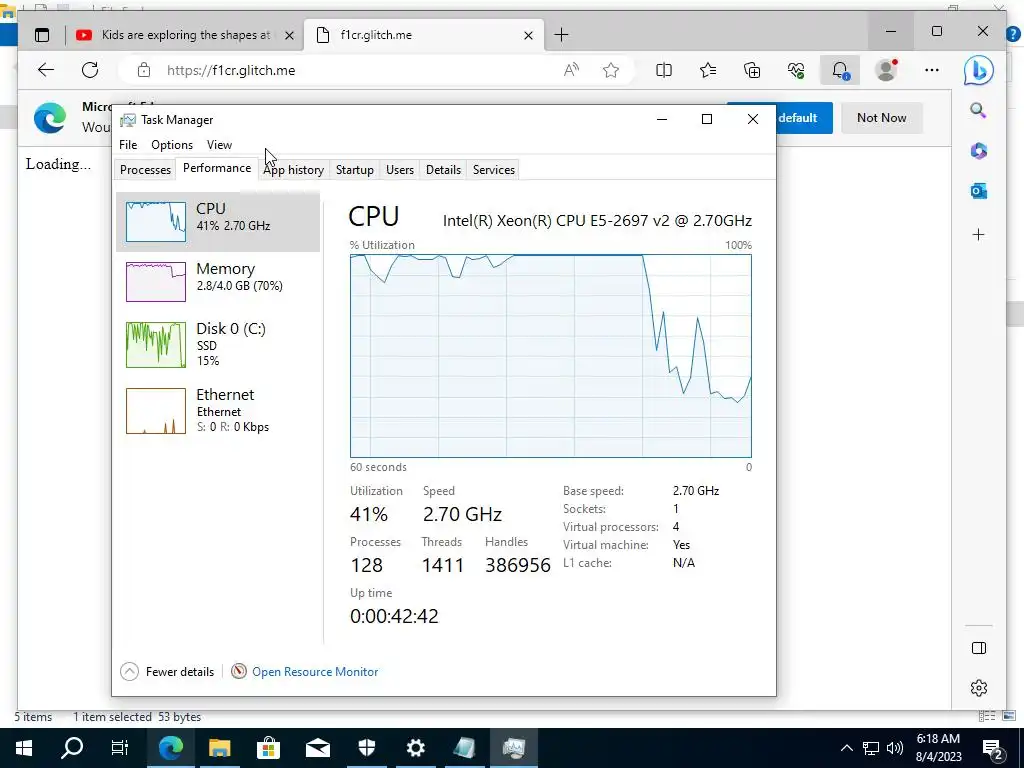Open a new Edge tab

tap(562, 35)
